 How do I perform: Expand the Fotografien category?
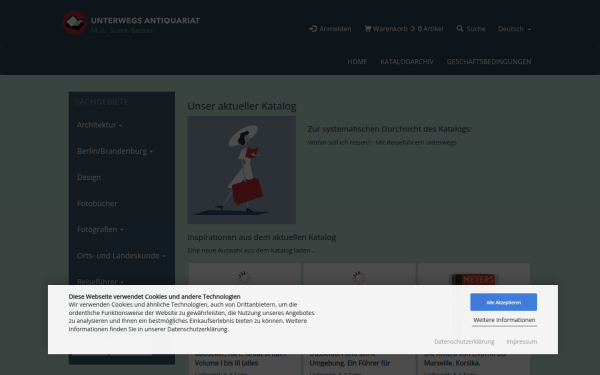[x=100, y=230]
